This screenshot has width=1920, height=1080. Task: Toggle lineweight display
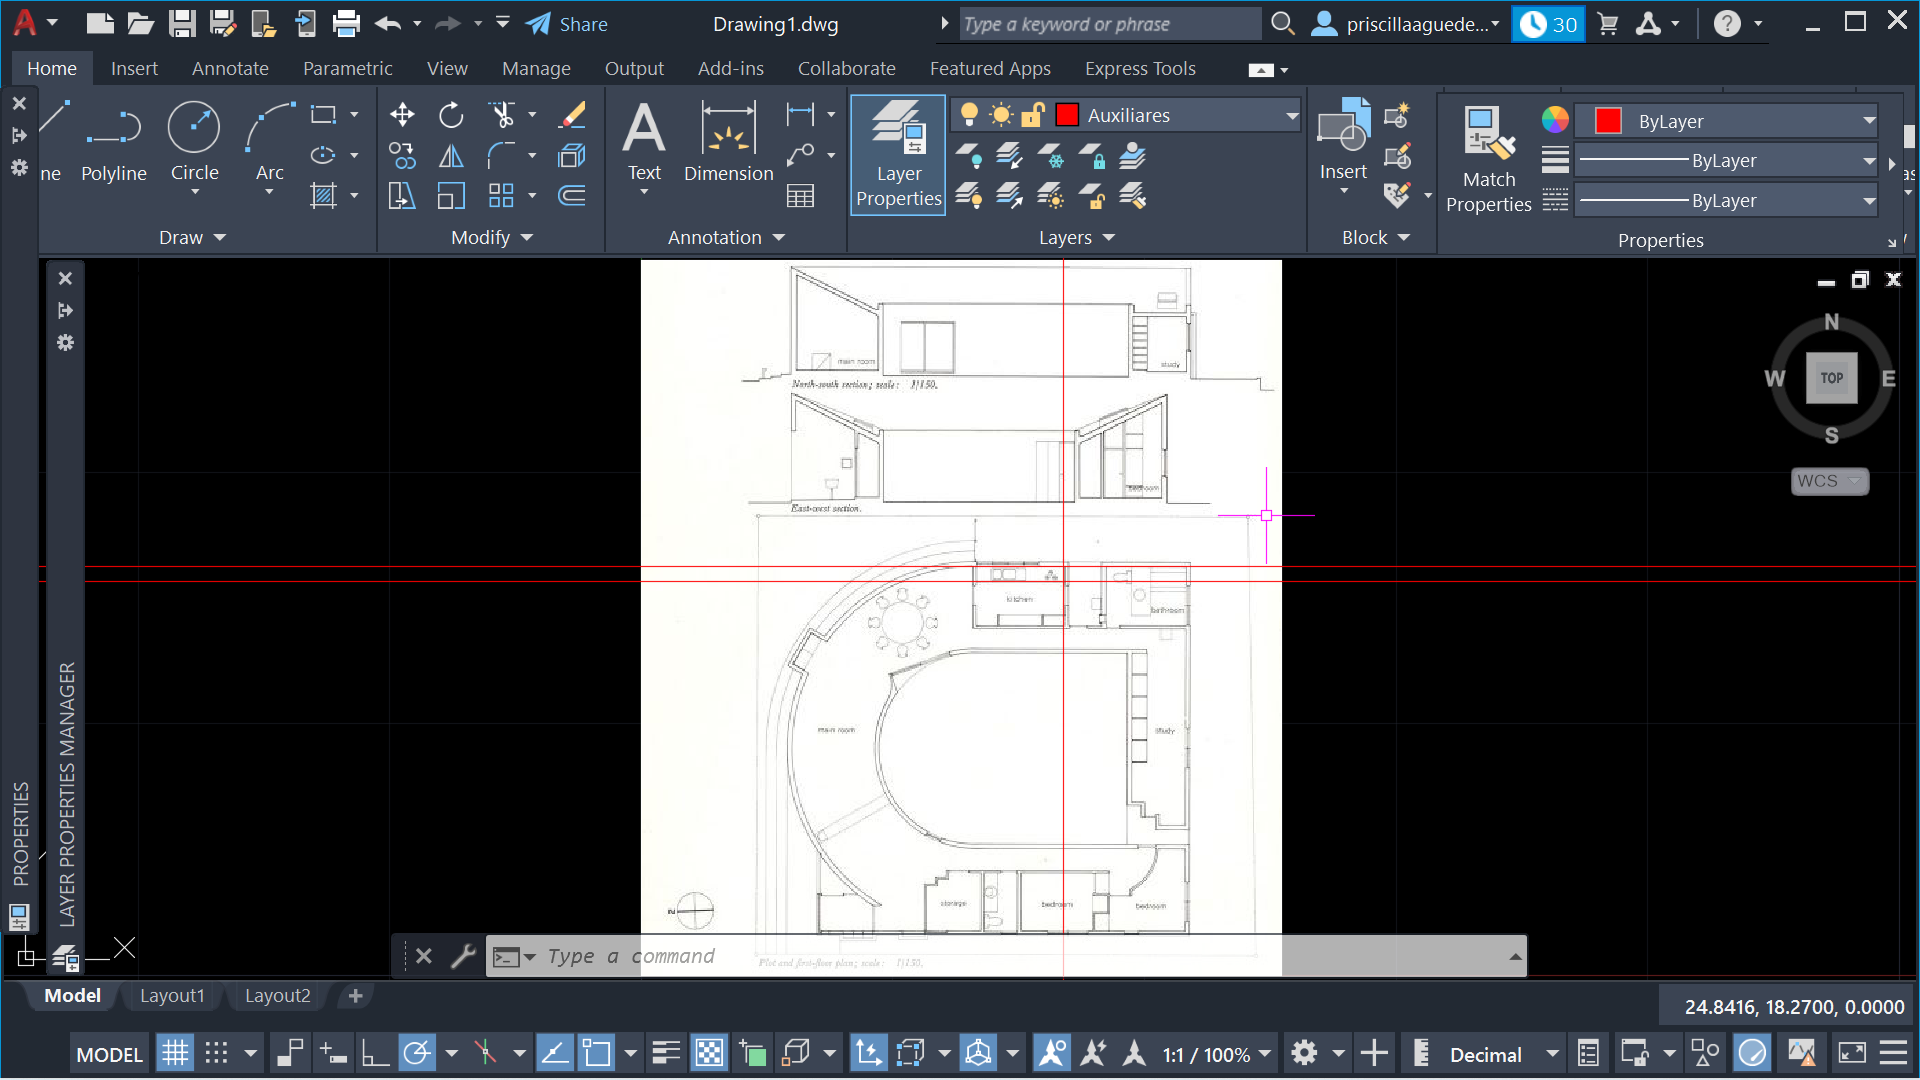666,1053
